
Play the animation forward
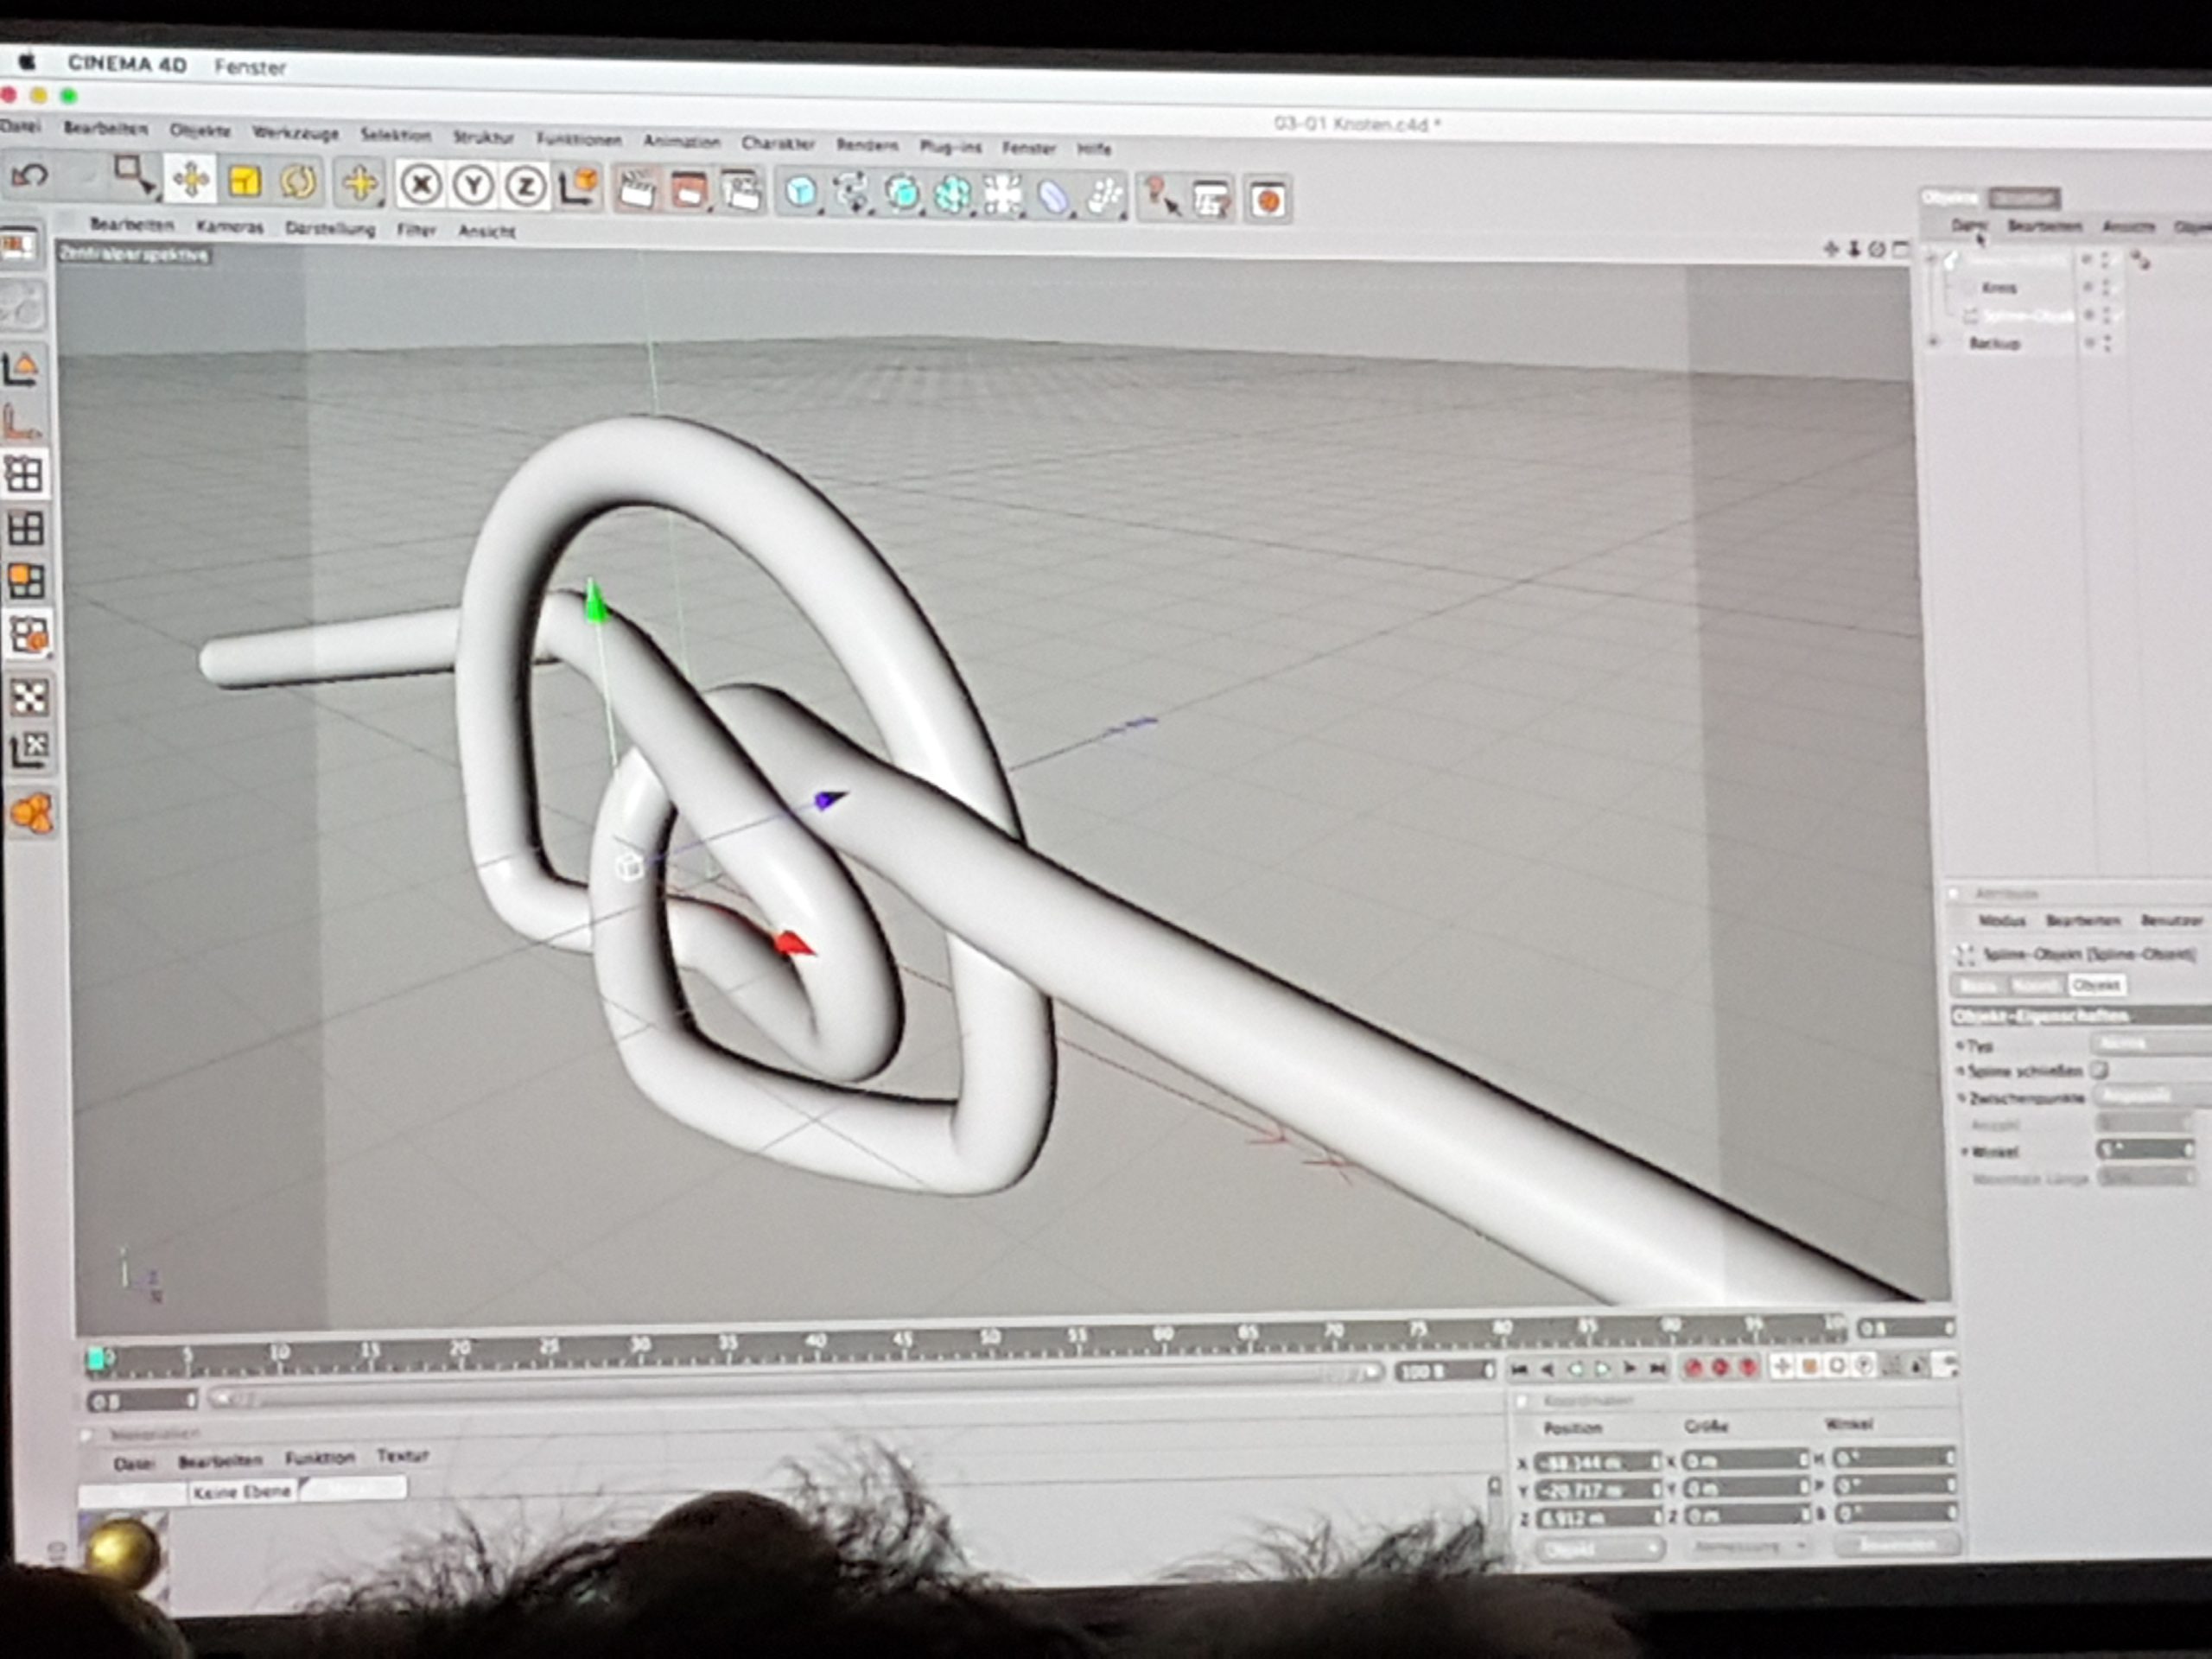1603,1368
